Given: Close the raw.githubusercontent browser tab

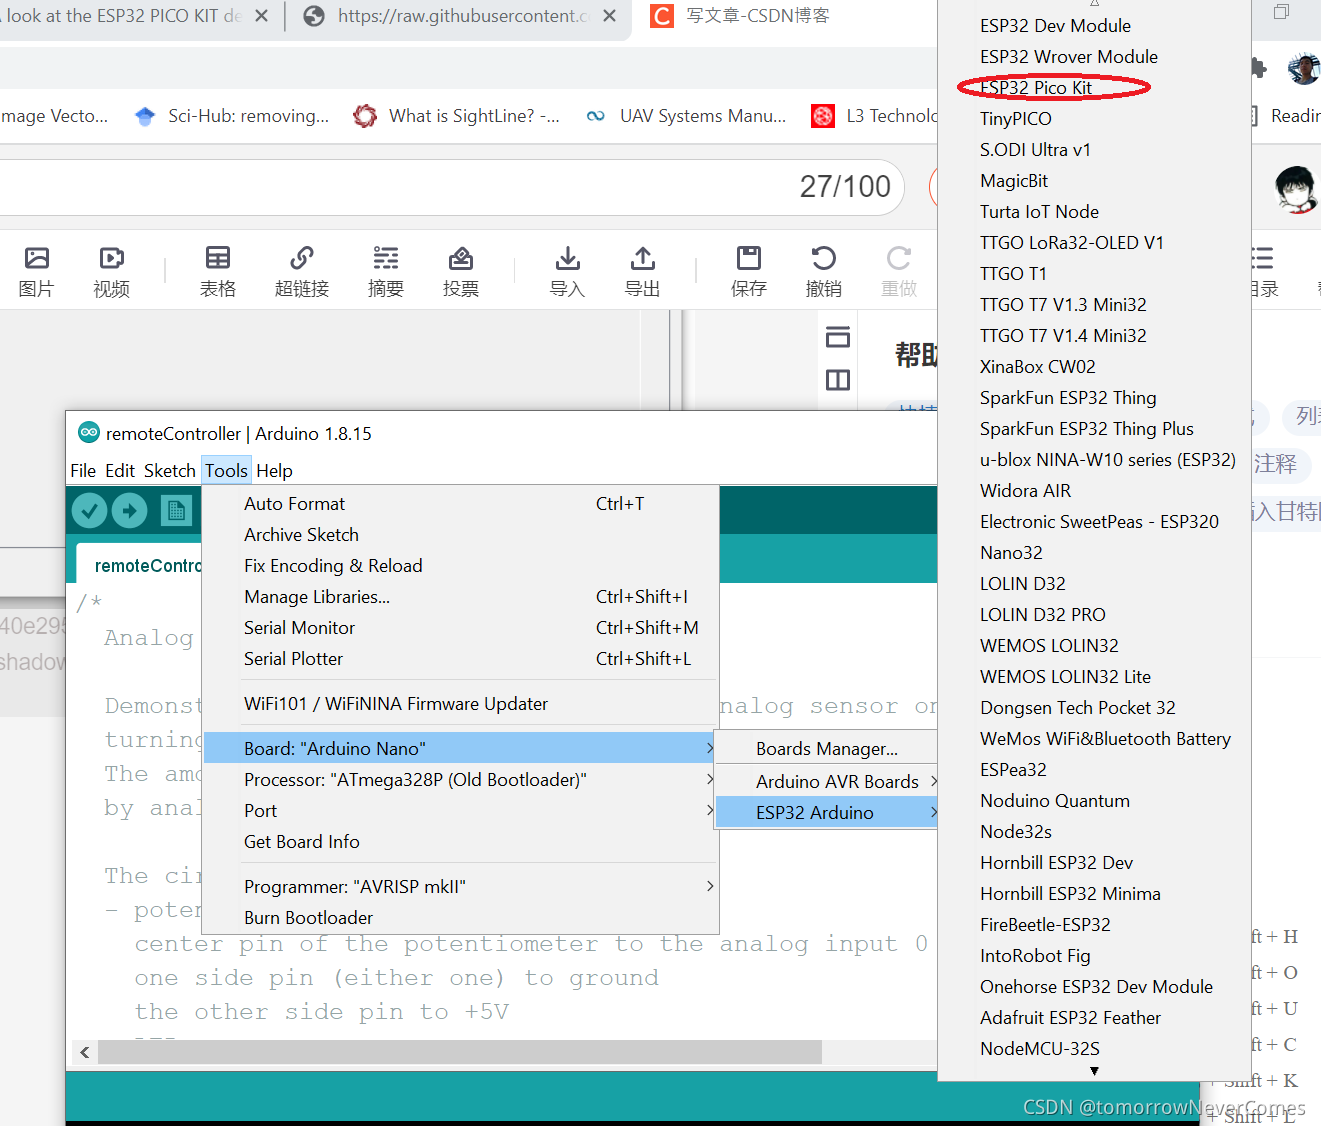Looking at the screenshot, I should point(609,16).
